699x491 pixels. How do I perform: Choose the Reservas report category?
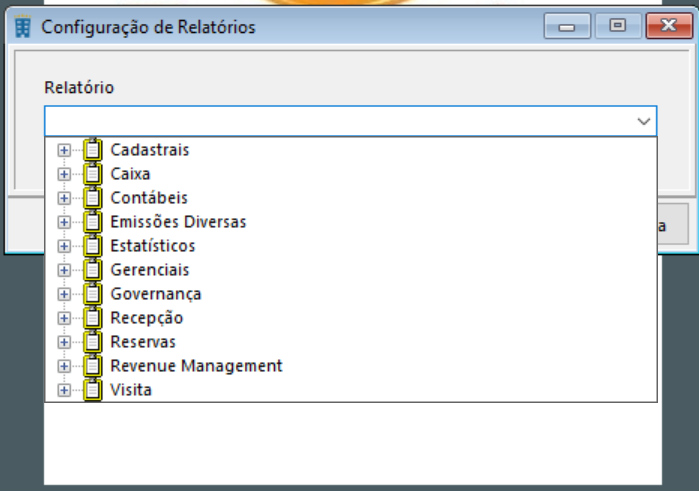click(x=143, y=342)
